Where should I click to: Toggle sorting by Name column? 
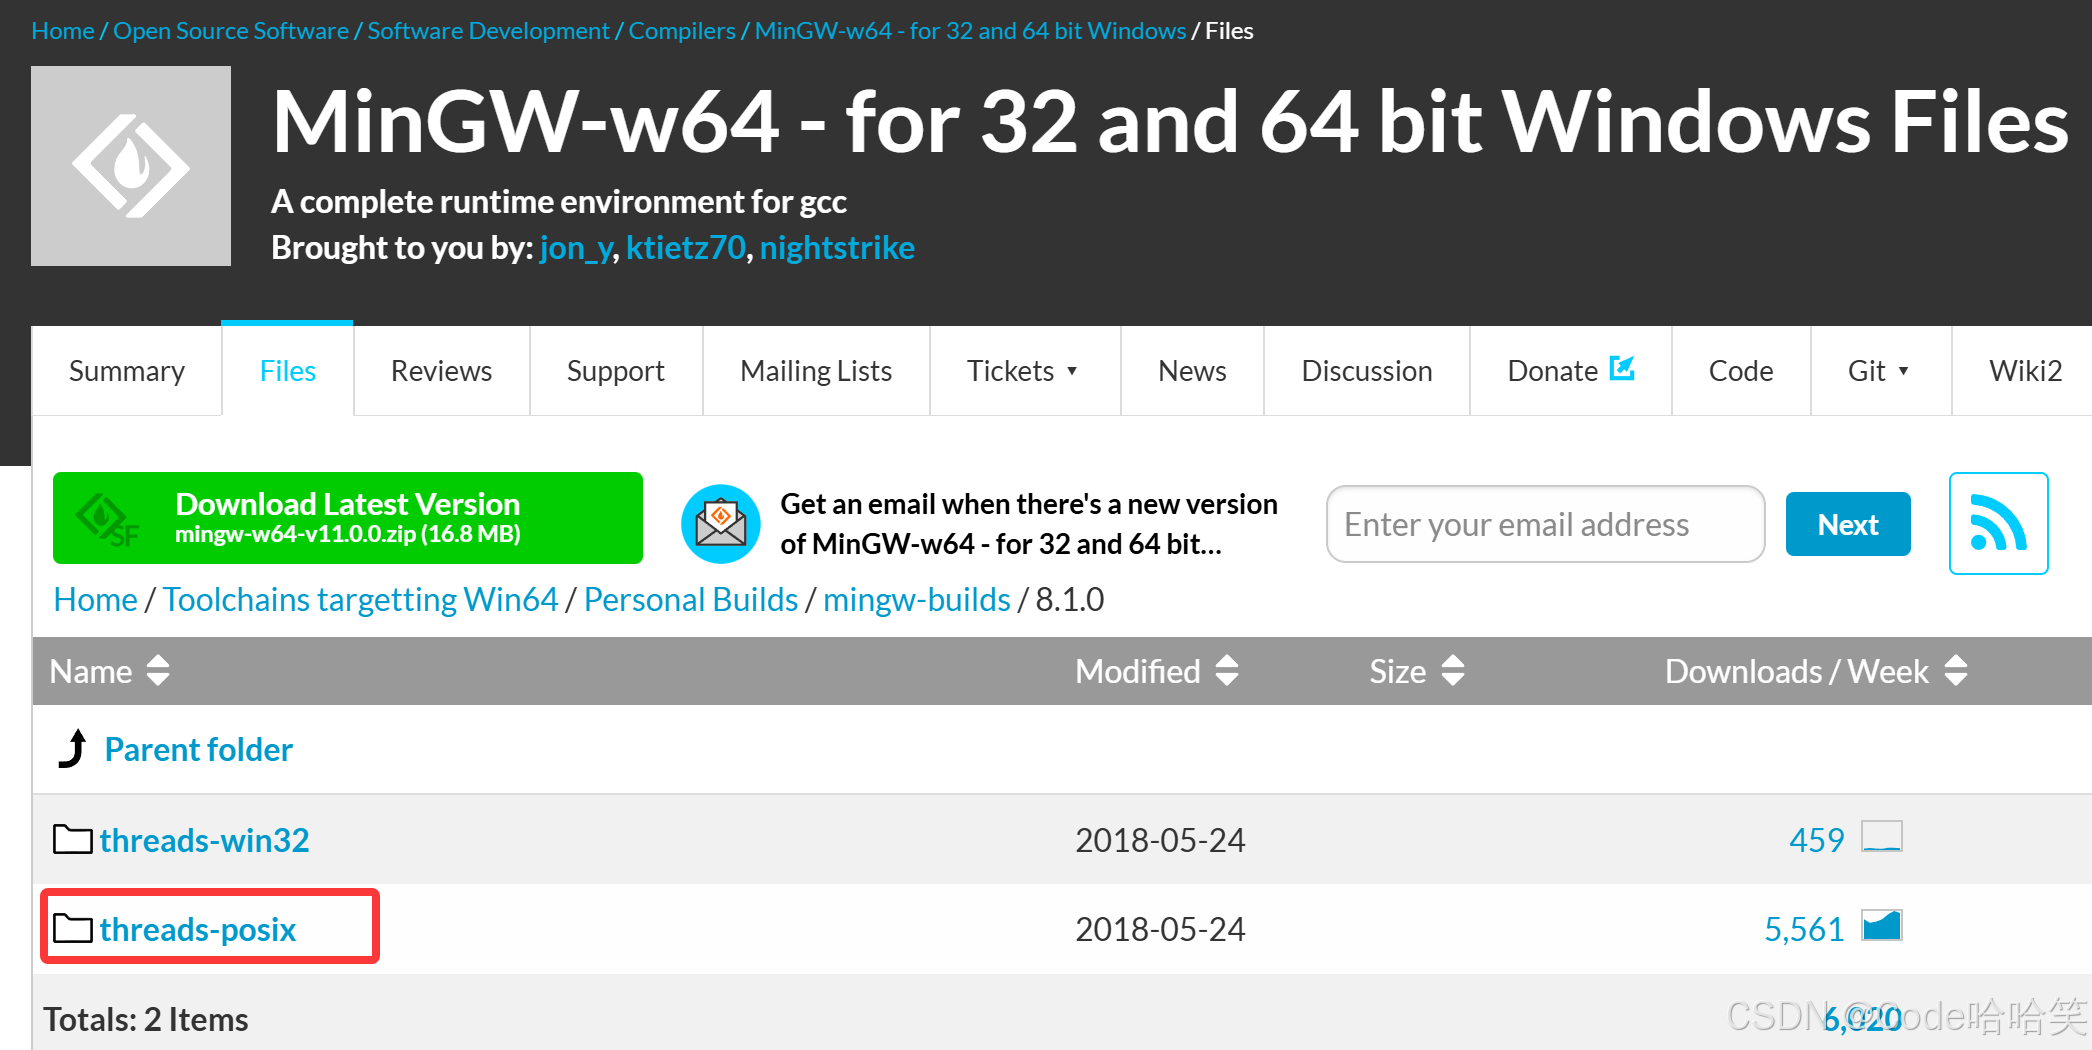[158, 671]
